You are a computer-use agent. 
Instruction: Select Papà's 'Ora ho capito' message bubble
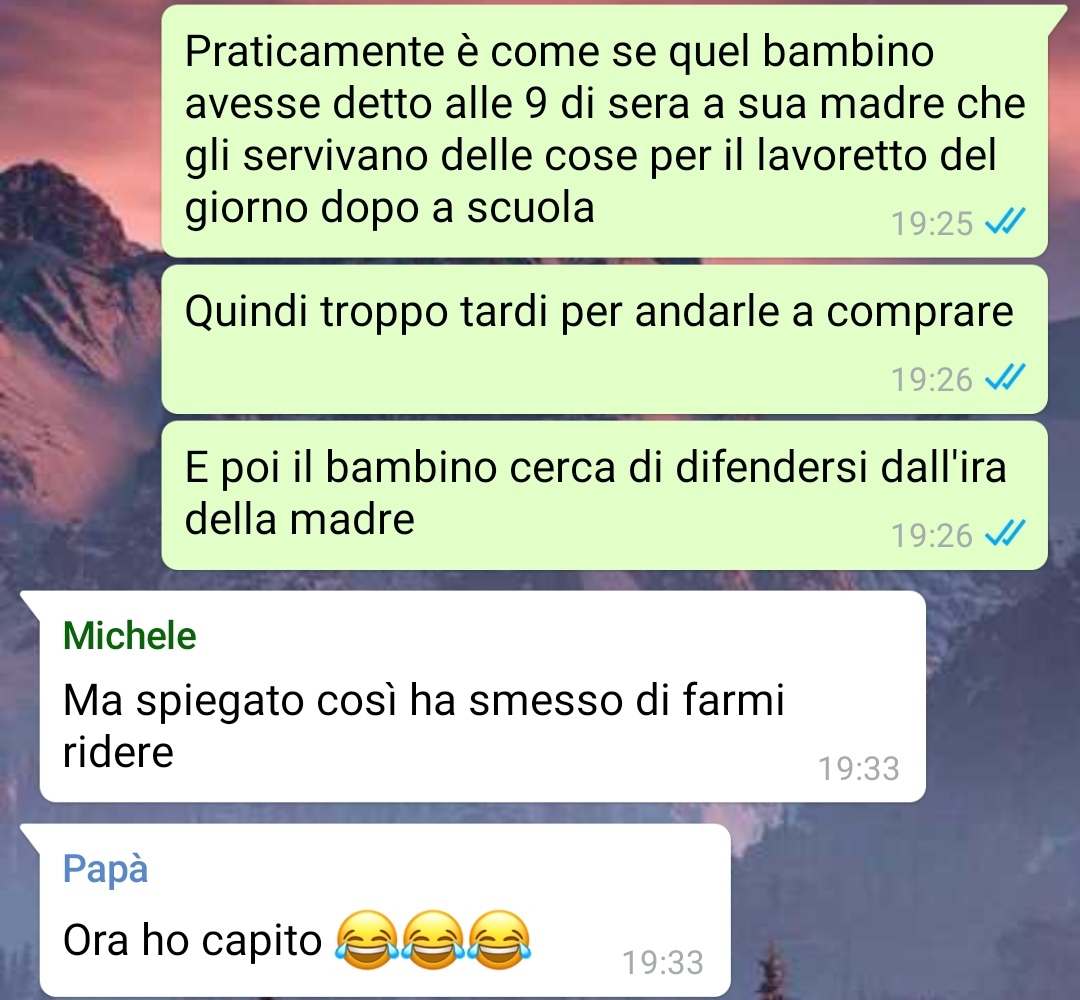pyautogui.click(x=384, y=910)
